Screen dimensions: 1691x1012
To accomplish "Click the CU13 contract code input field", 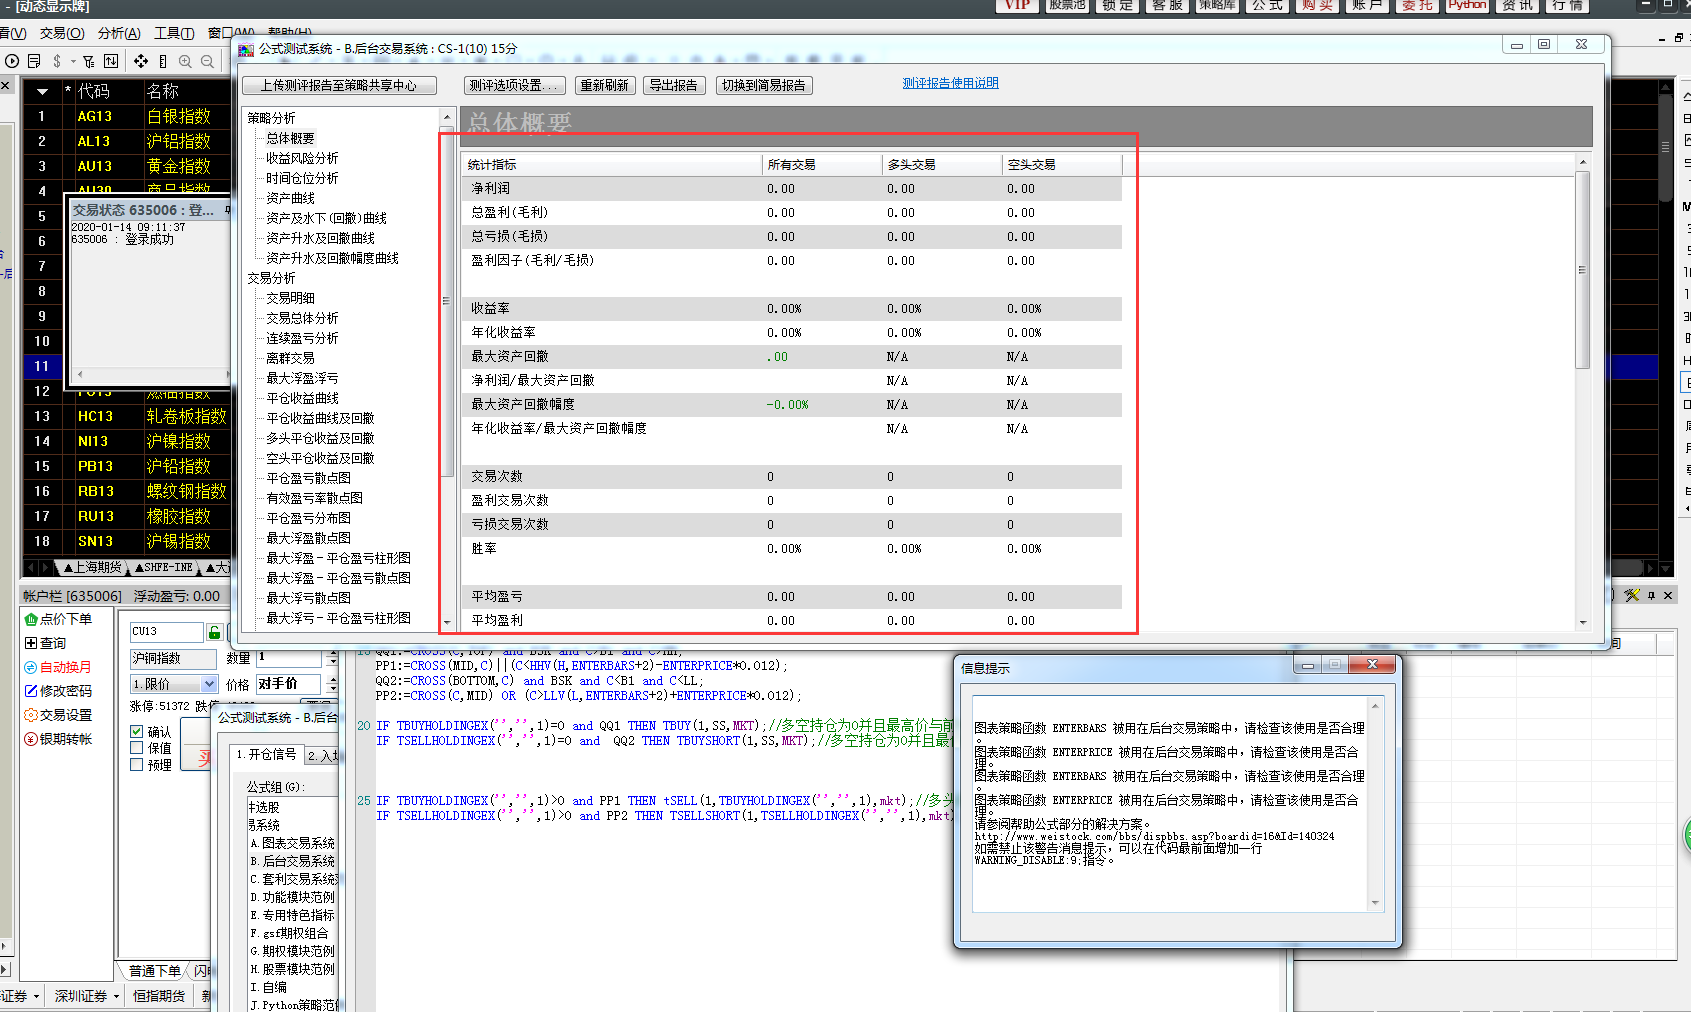I will click(x=166, y=632).
